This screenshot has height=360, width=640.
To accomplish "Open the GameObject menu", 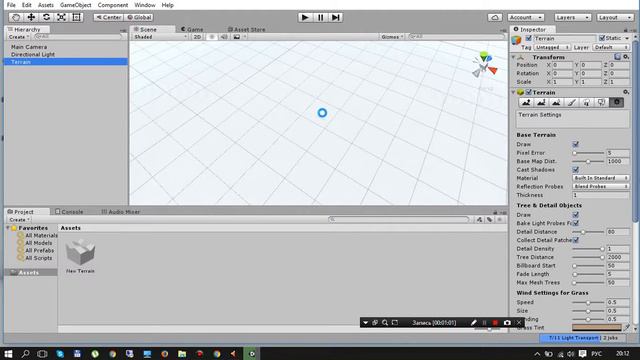I will pyautogui.click(x=76, y=5).
